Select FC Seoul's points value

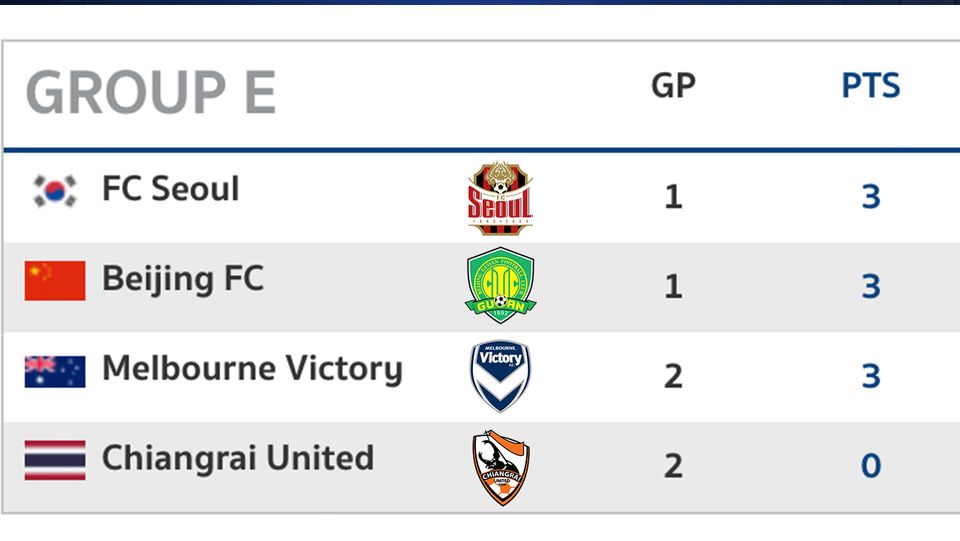(871, 196)
